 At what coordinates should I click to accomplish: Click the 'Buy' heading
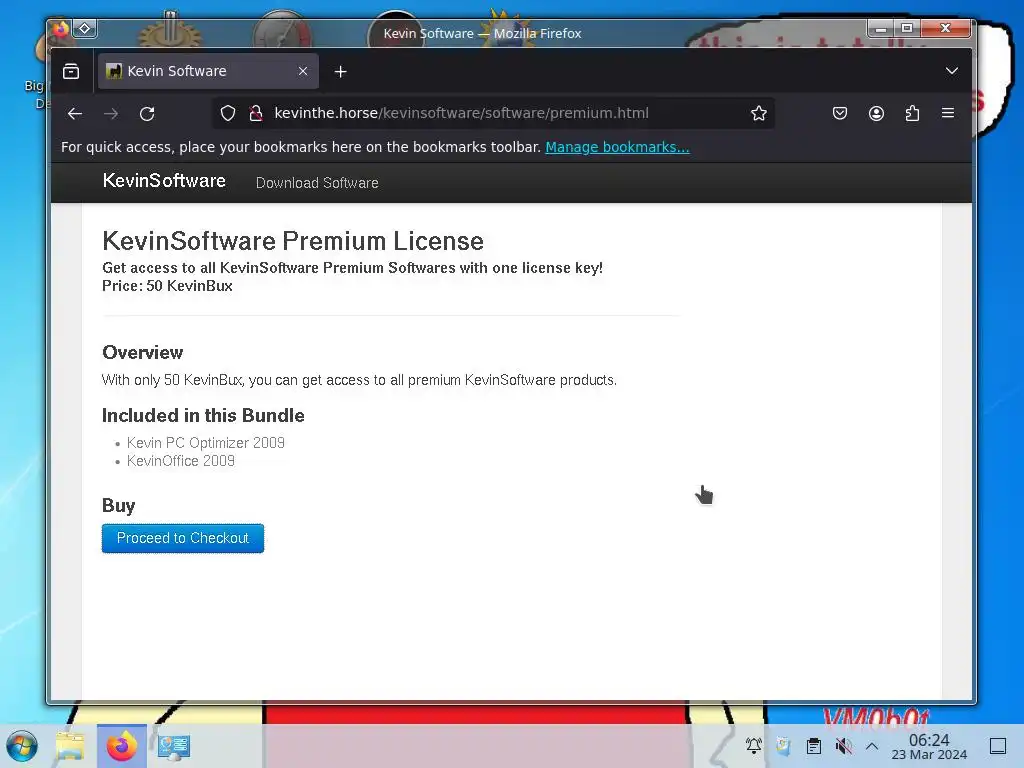pyautogui.click(x=118, y=505)
